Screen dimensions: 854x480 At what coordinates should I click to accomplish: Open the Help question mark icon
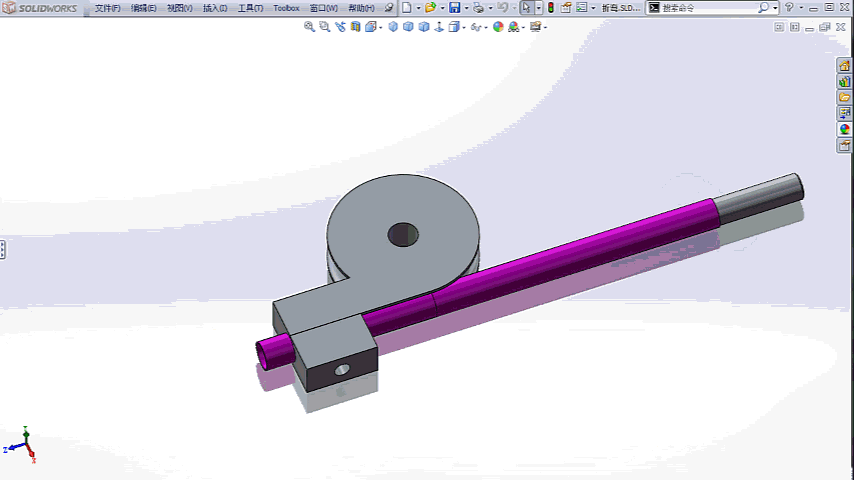click(x=789, y=8)
